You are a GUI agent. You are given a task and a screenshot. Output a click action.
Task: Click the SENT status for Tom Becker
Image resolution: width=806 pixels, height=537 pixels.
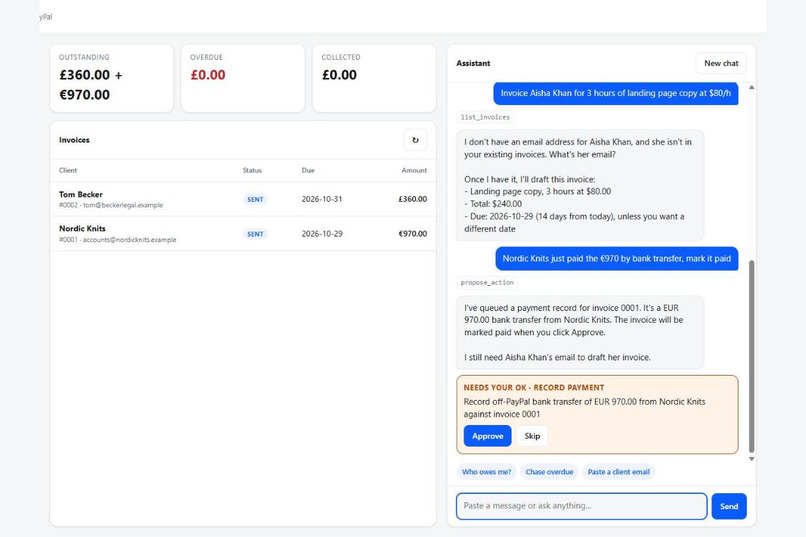[255, 199]
